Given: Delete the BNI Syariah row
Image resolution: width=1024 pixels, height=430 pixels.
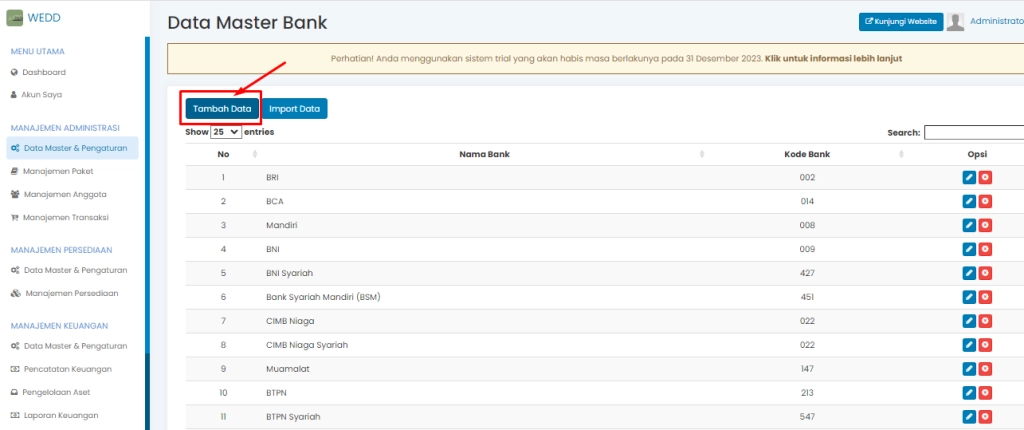Looking at the screenshot, I should tap(985, 273).
